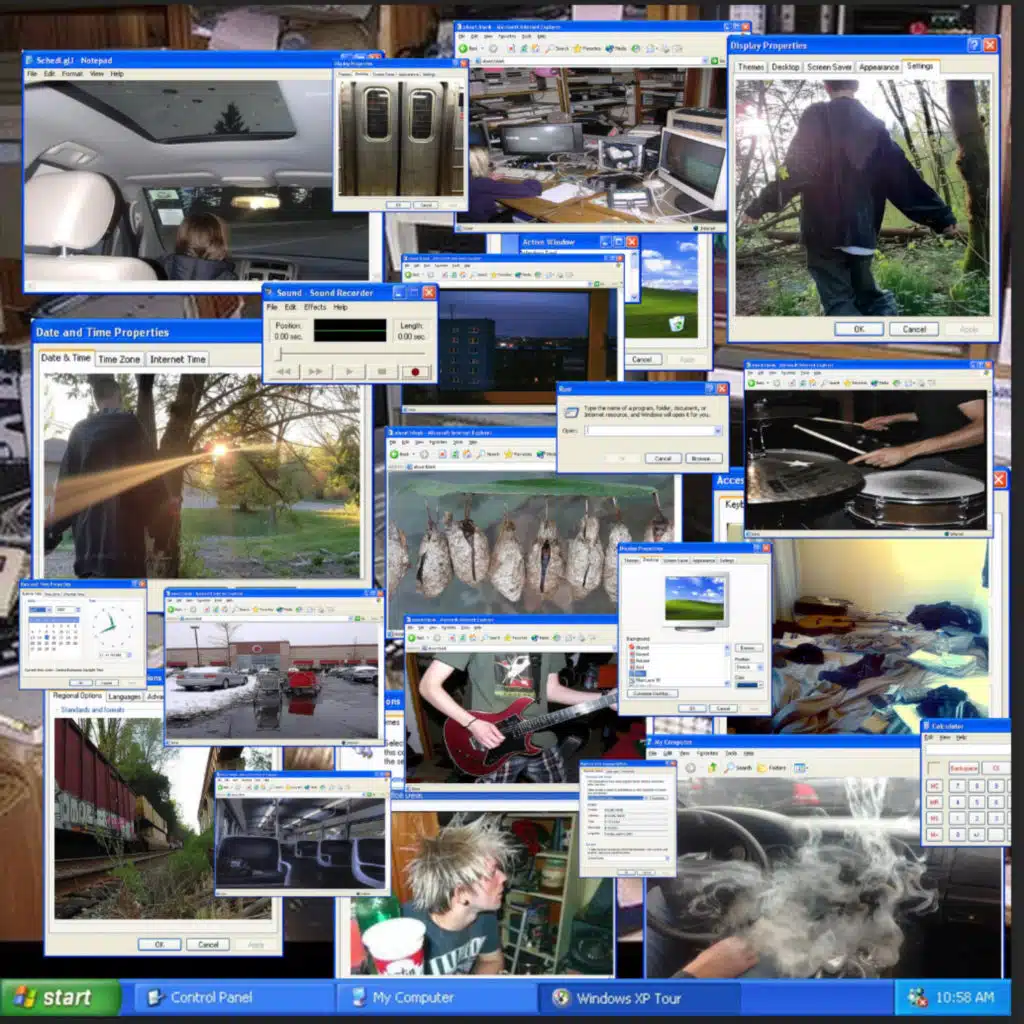Click the Mail icon in cluttered-desk Internet Explorer window

click(x=651, y=48)
